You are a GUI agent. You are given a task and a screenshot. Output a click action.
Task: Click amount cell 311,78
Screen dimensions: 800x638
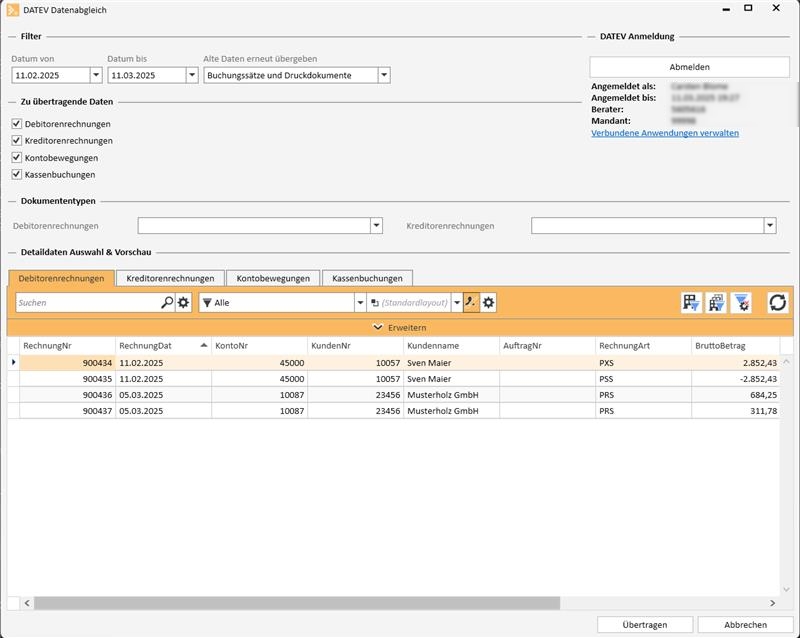point(735,410)
